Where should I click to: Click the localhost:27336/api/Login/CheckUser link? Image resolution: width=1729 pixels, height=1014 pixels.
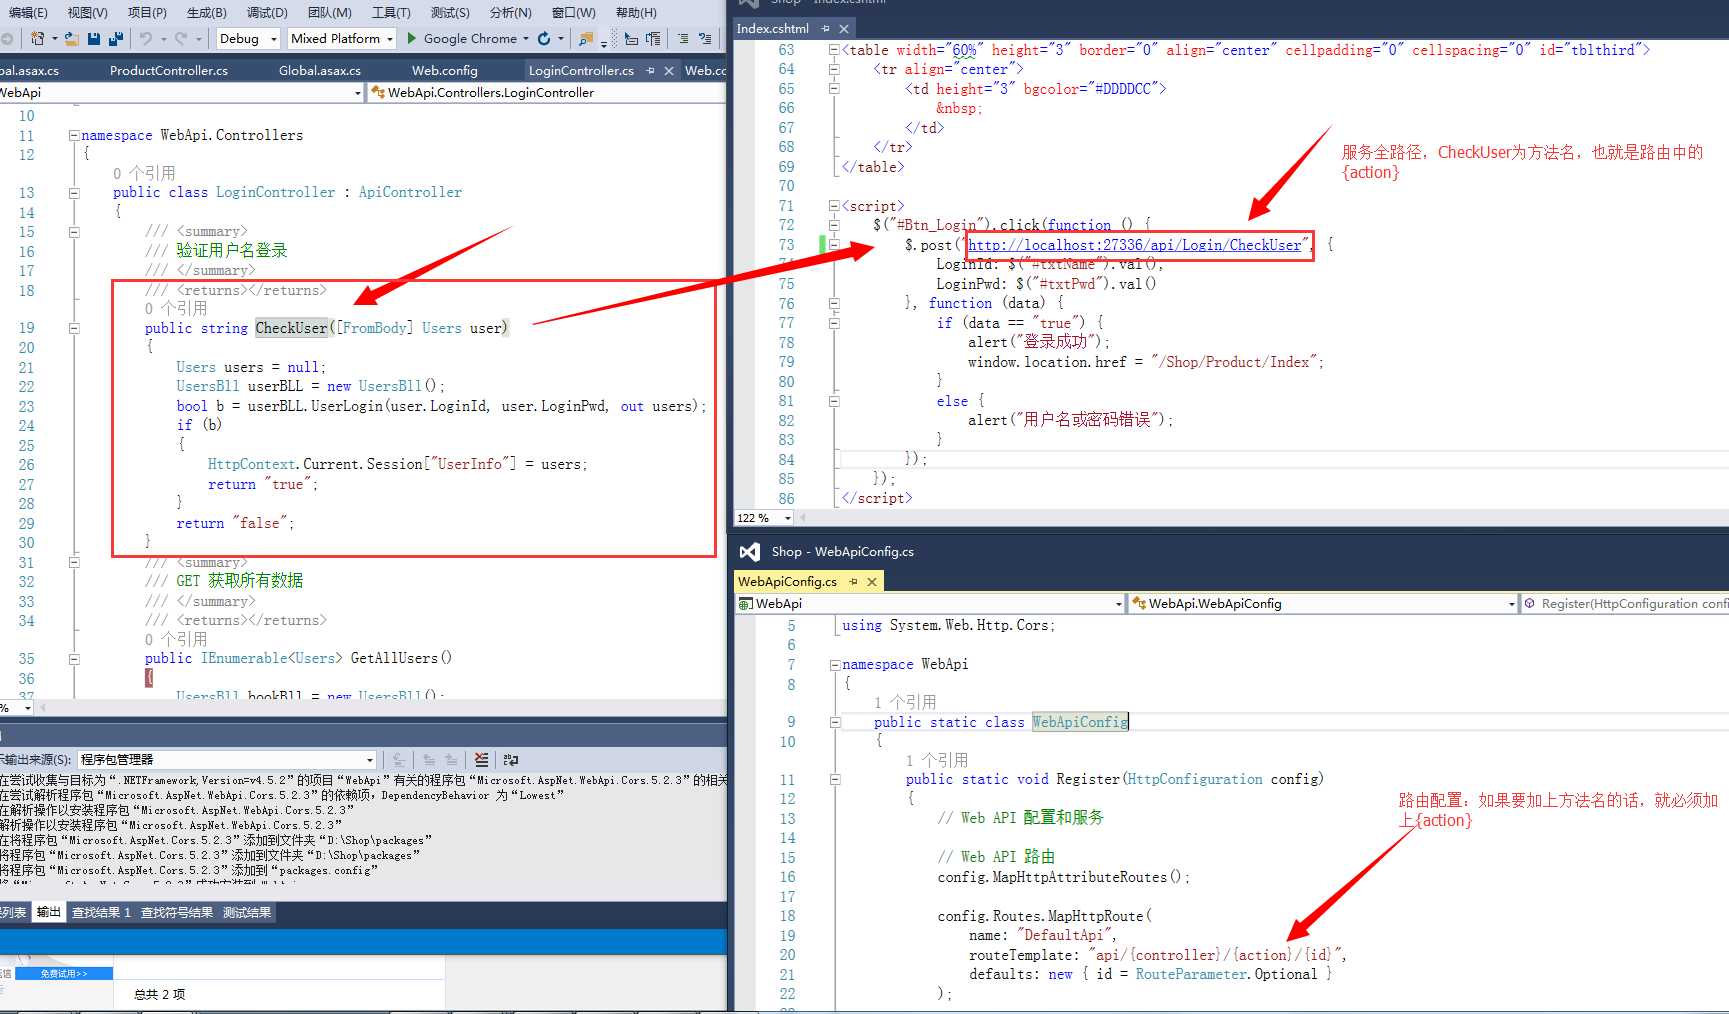1135,245
